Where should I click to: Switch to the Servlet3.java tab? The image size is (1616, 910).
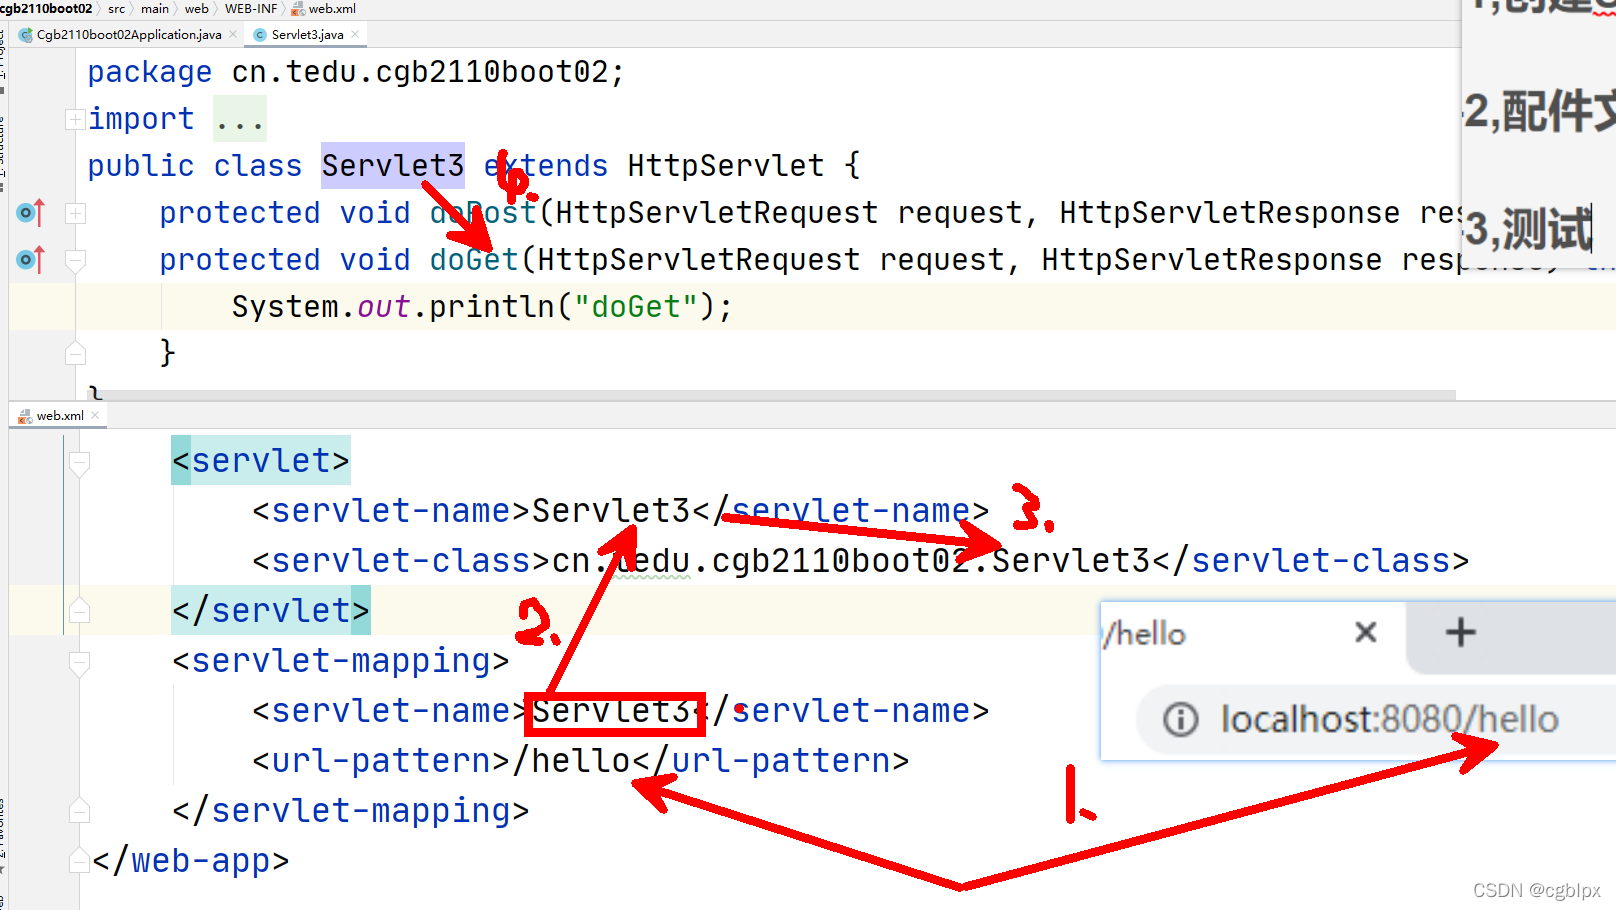(307, 35)
